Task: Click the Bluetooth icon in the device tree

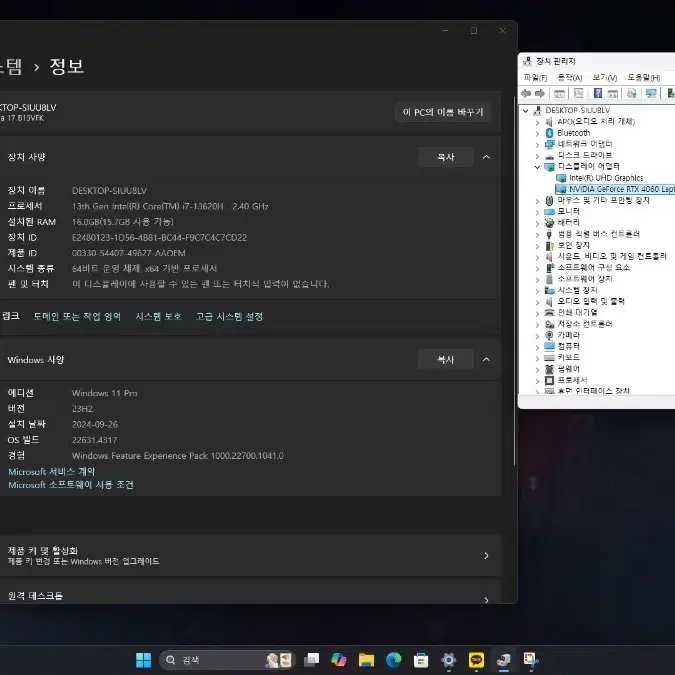Action: [x=549, y=133]
